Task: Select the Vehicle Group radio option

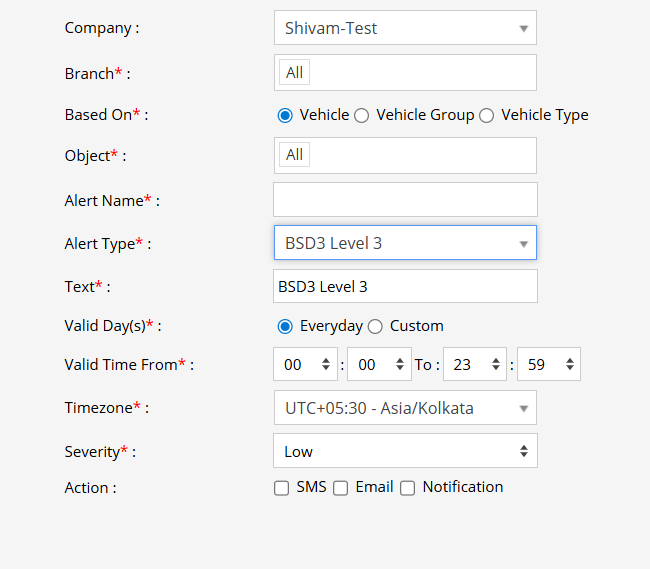Action: (362, 115)
